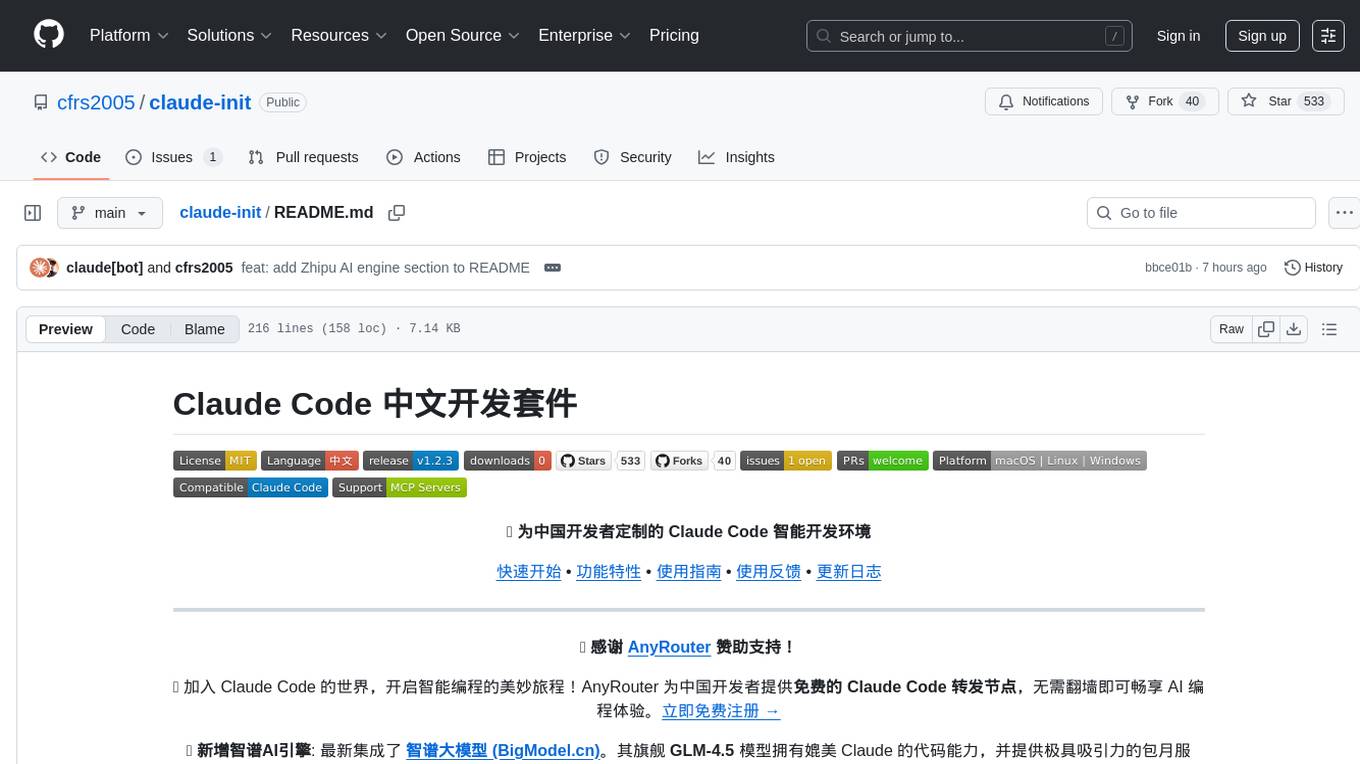The height and width of the screenshot is (764, 1360).
Task: Open the claude-init breadcrumb folder link
Action: coord(220,213)
